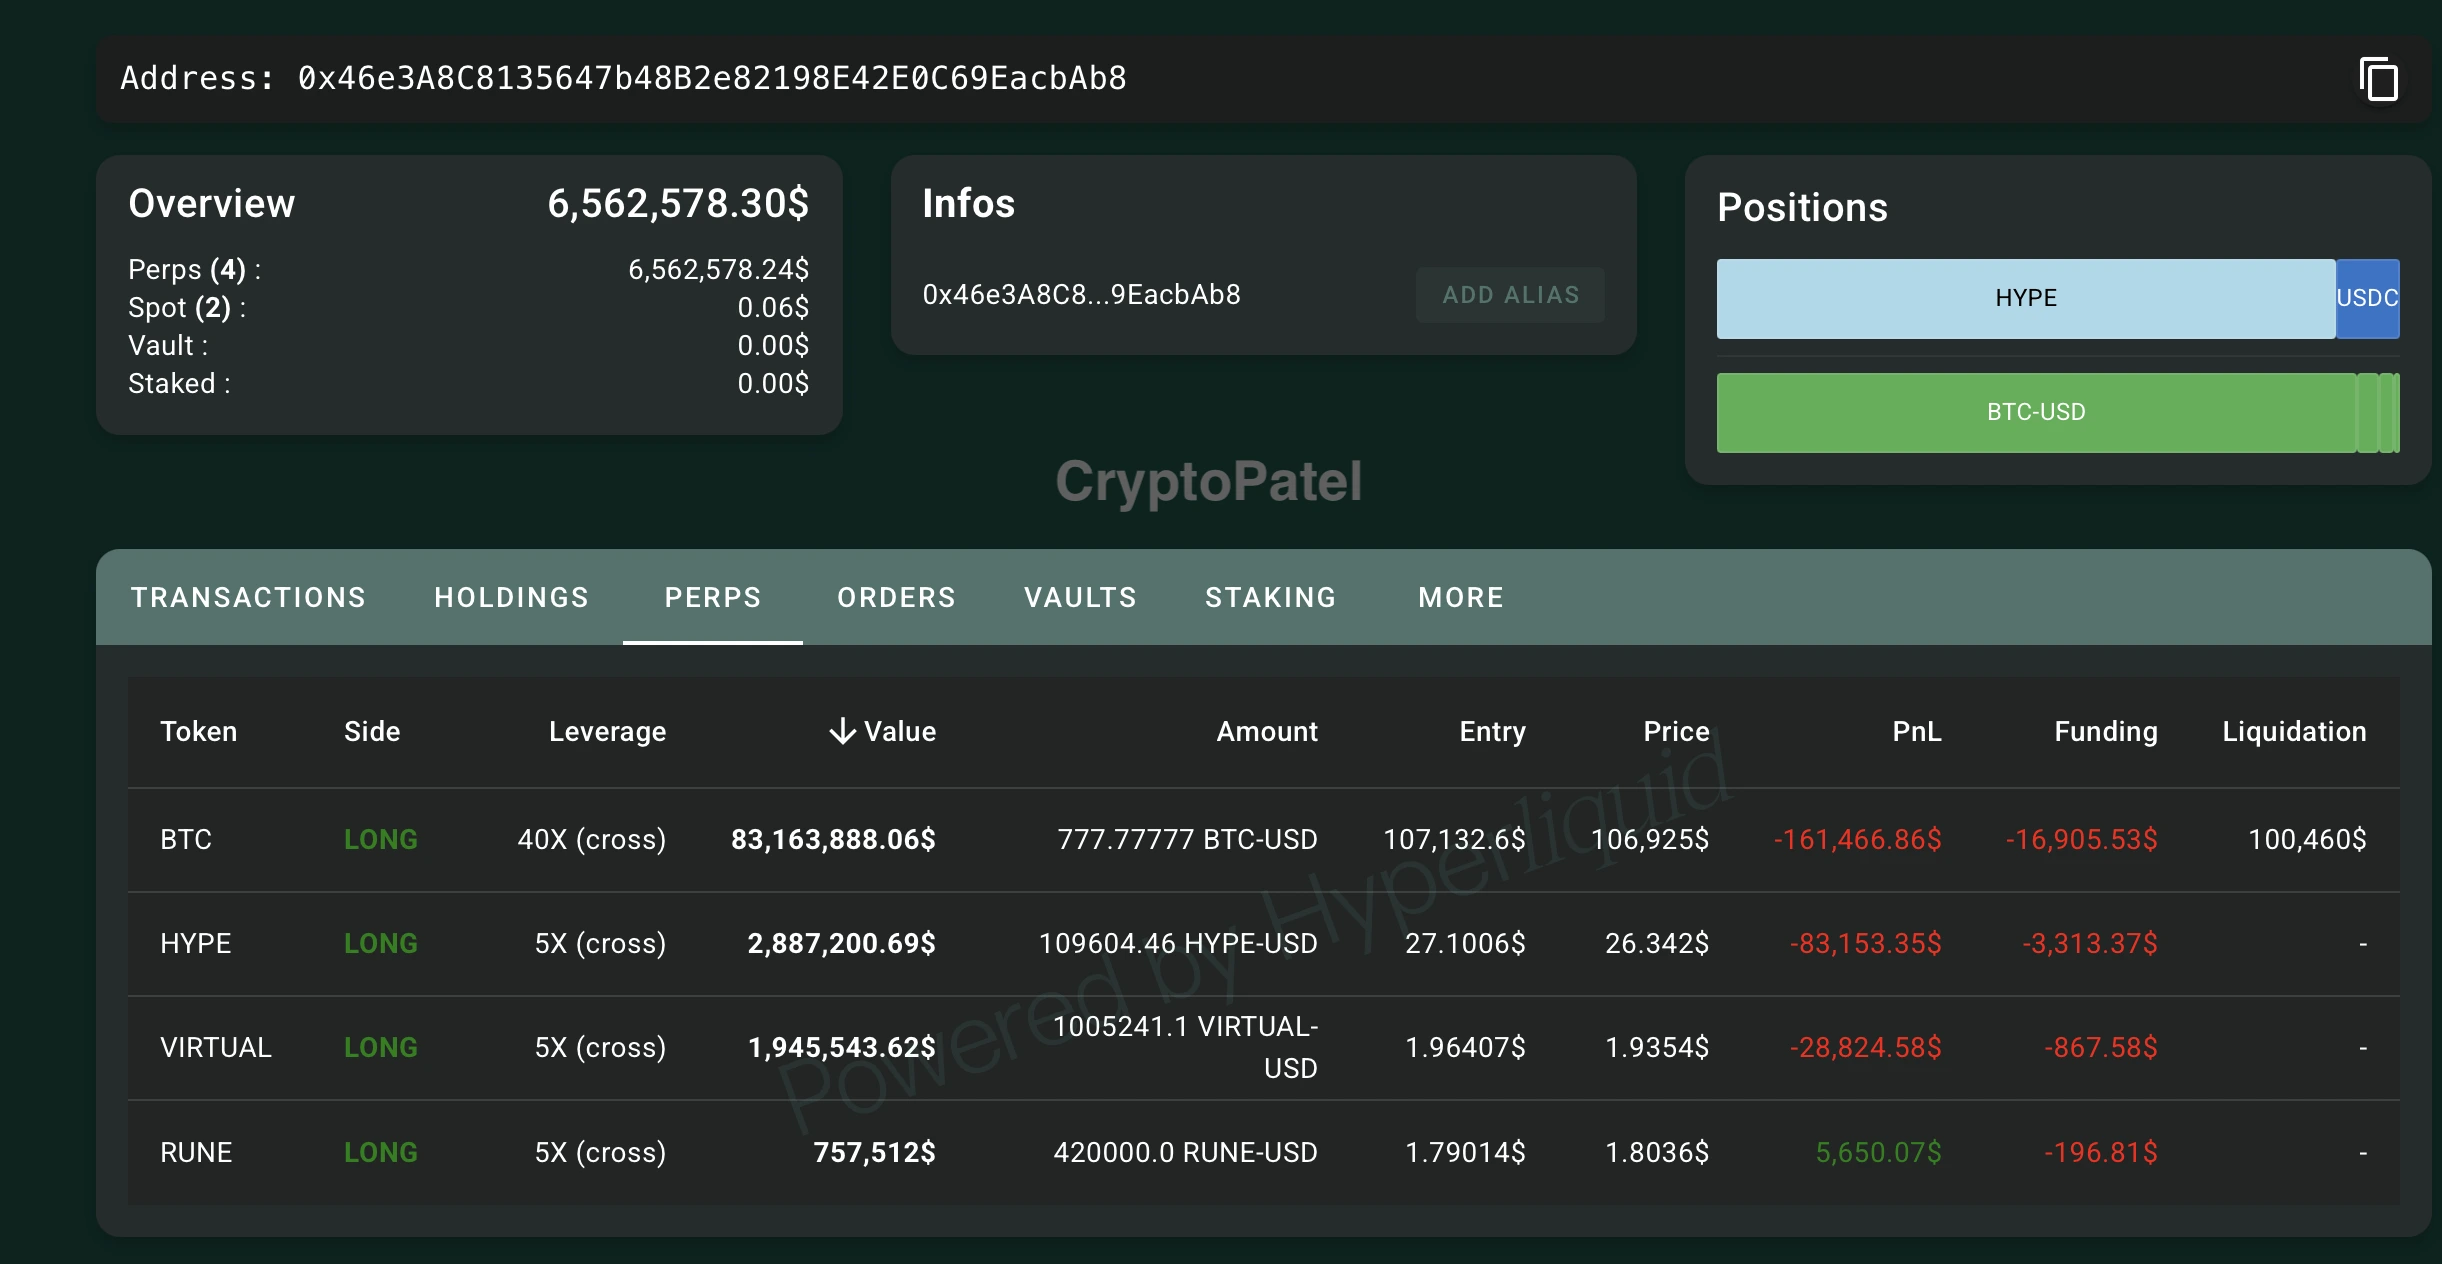Open the TRANSACTIONS tab
2442x1264 pixels.
[248, 597]
